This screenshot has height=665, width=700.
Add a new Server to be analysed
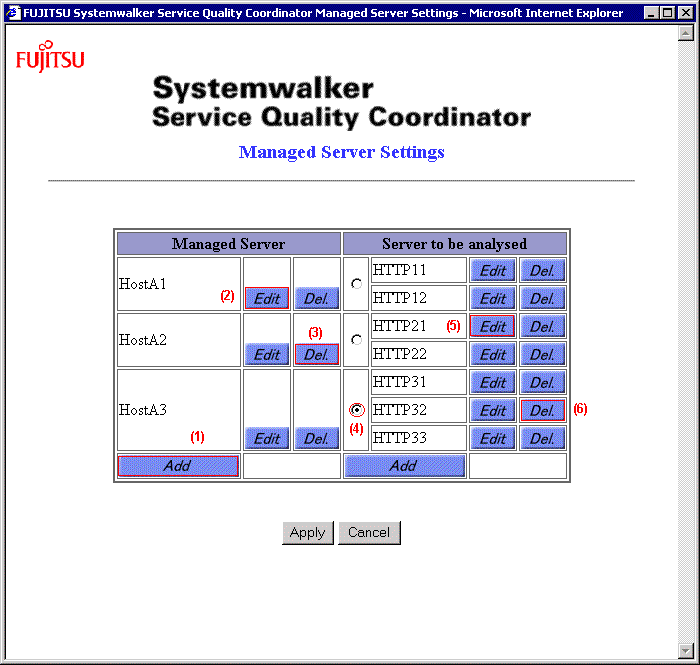404,466
